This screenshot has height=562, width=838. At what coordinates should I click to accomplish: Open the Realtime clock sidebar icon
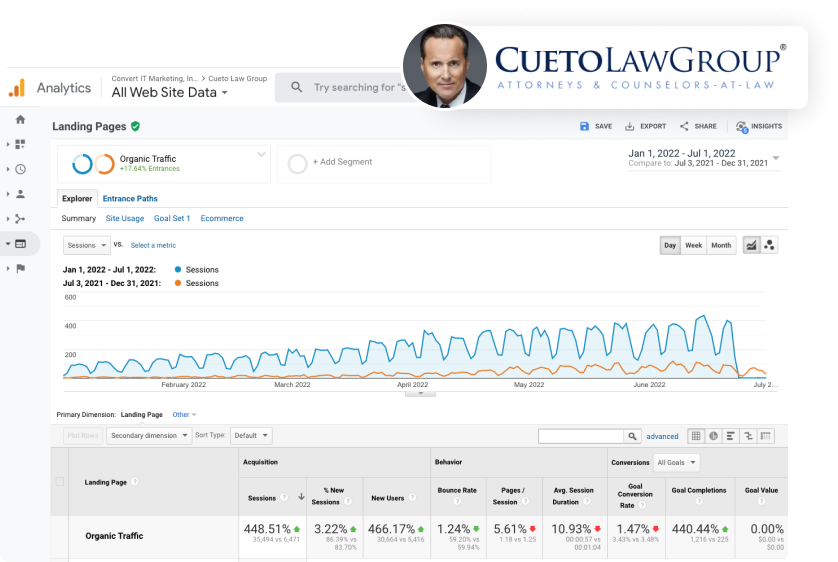coord(20,169)
